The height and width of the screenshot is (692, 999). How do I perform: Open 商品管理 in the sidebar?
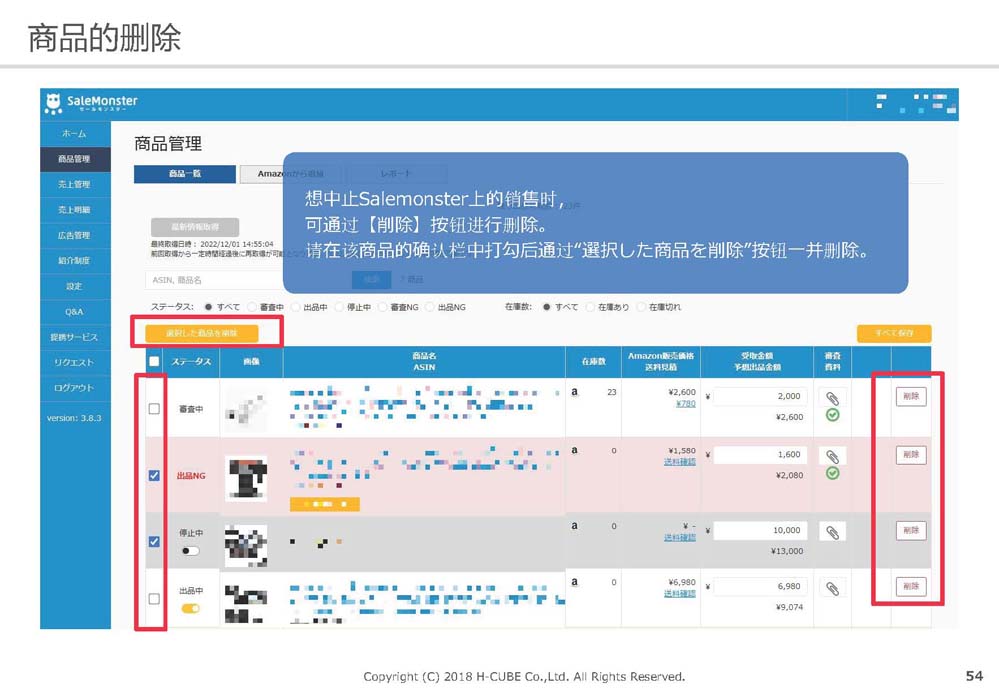[75, 159]
